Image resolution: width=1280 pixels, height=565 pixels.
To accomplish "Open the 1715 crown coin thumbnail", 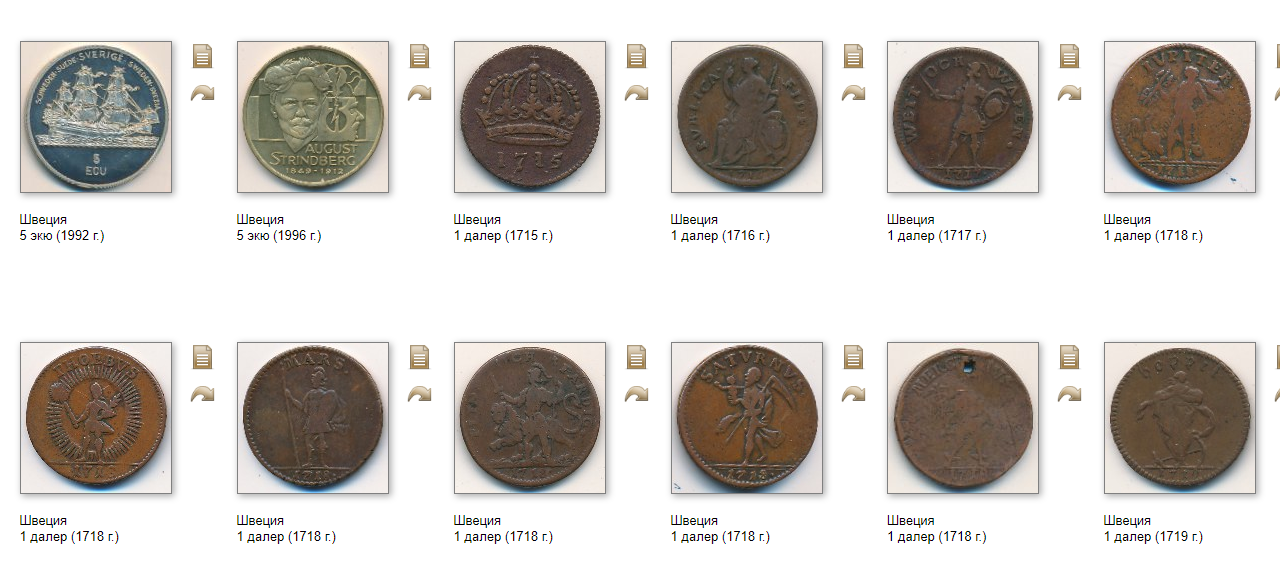I will [x=530, y=117].
